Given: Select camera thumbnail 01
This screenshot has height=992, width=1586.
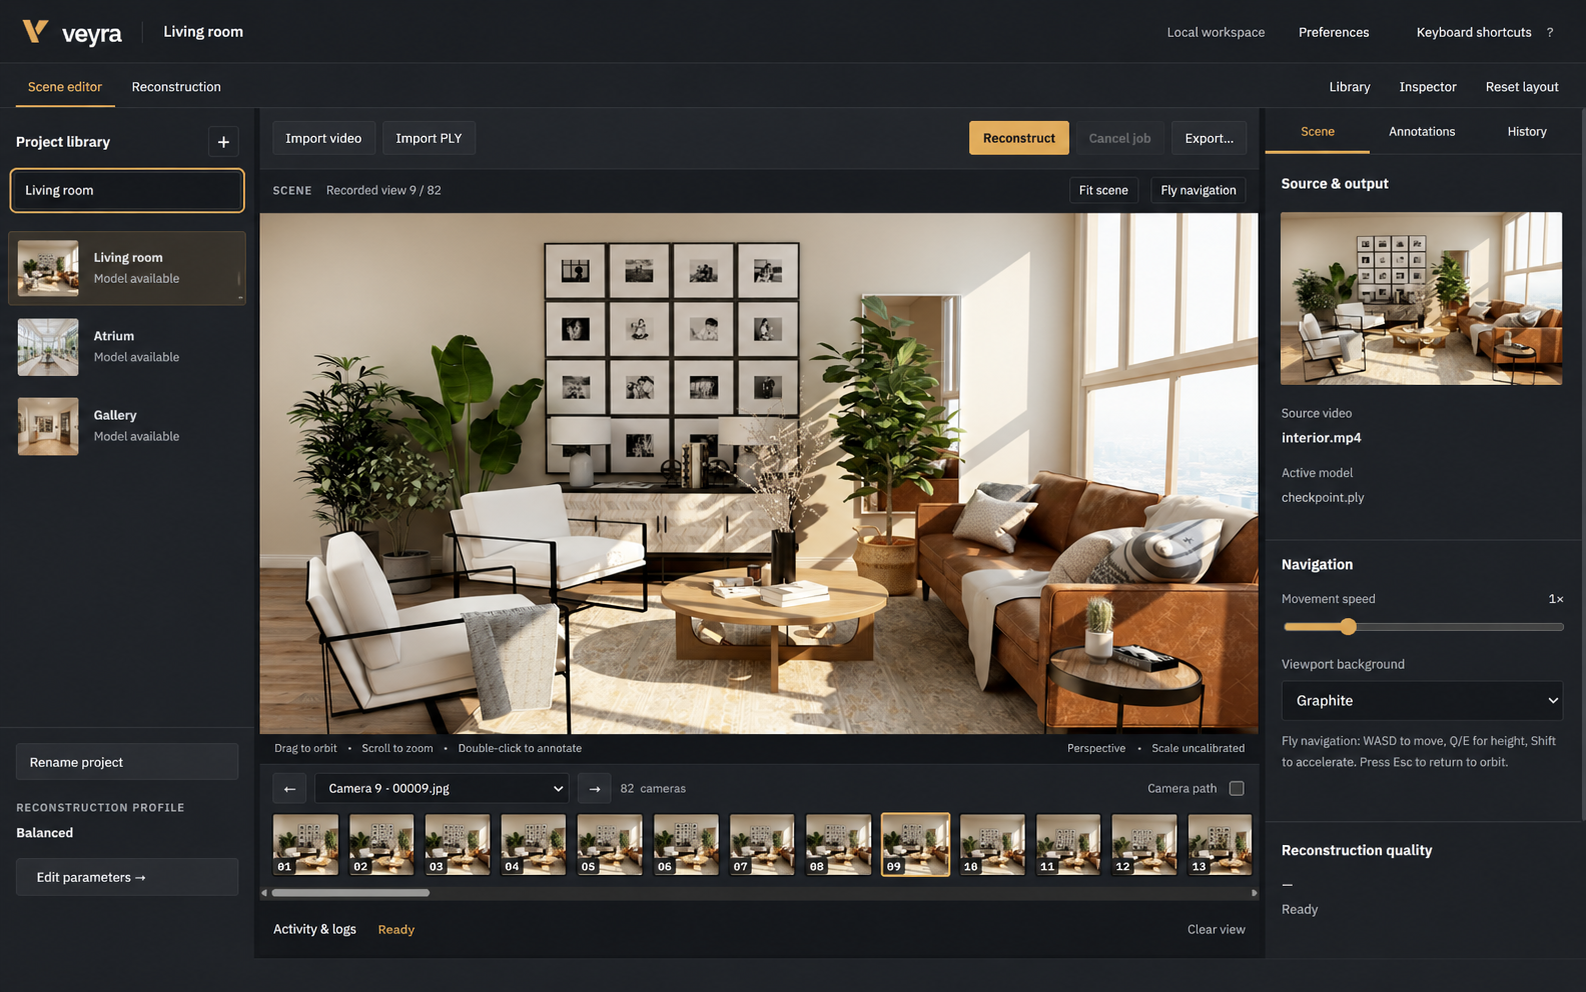Looking at the screenshot, I should (306, 845).
